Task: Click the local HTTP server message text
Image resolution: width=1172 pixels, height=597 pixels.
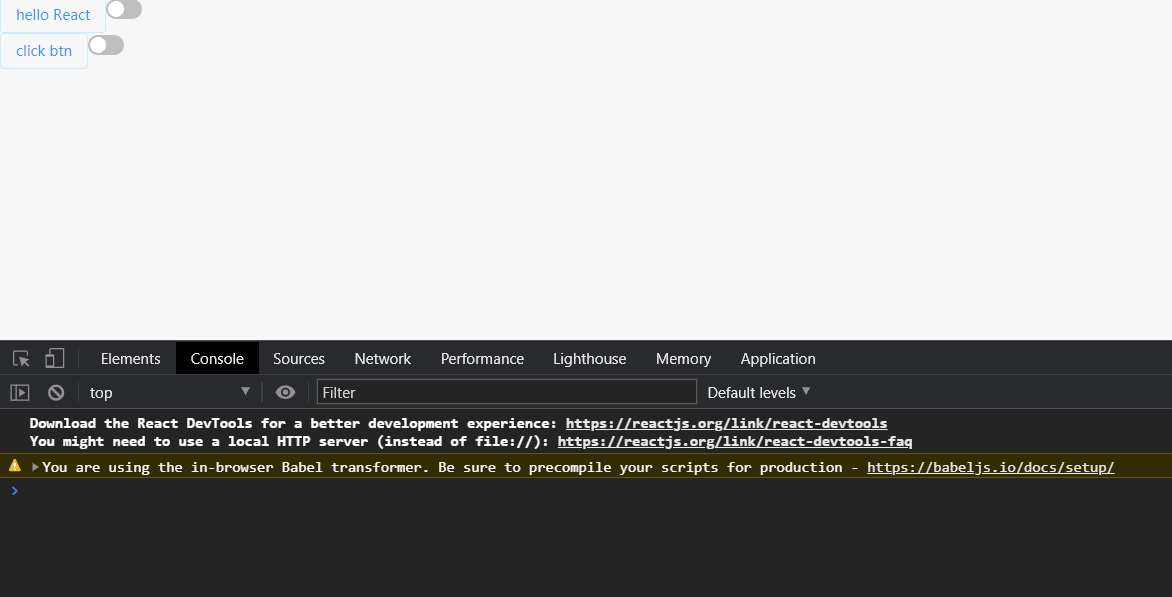Action: click(x=289, y=442)
